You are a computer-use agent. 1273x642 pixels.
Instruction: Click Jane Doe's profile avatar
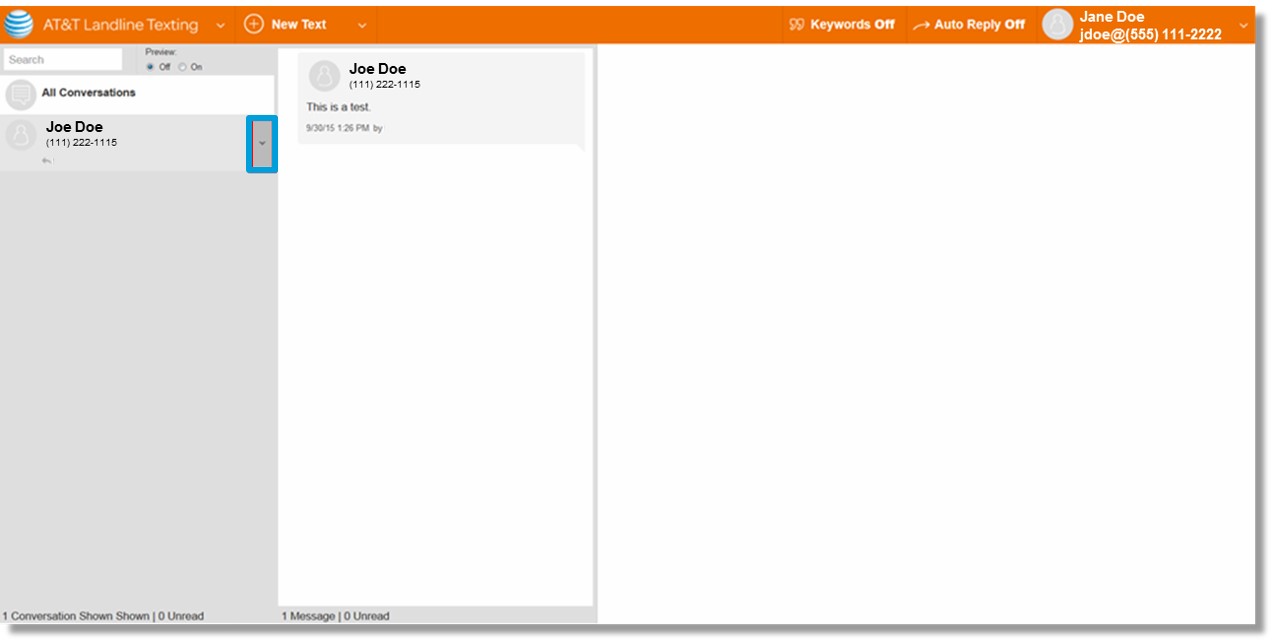tap(1057, 25)
